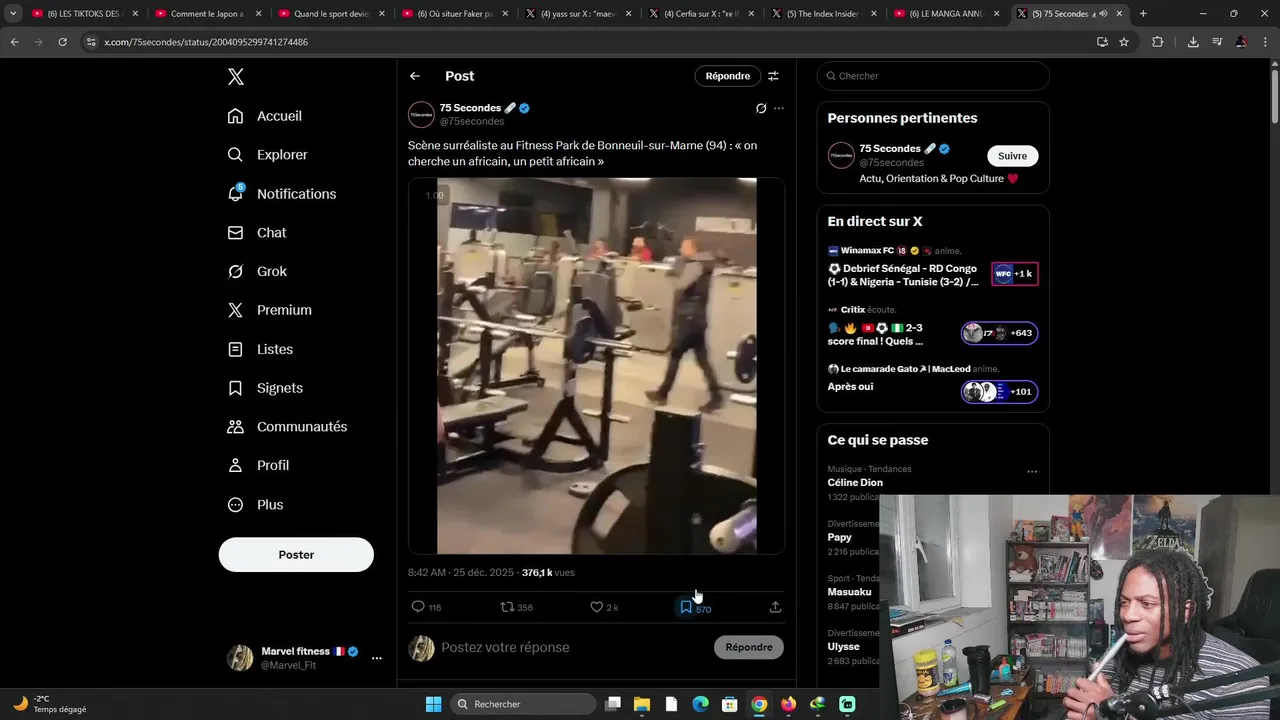The width and height of the screenshot is (1280, 720).
Task: Share the post via share icon
Action: (775, 607)
